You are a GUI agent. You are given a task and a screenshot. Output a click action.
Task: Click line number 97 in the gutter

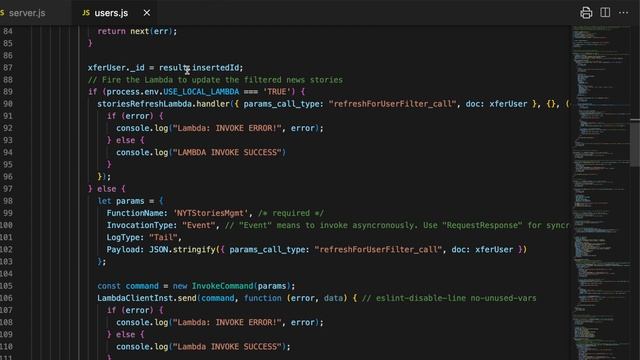click(x=8, y=189)
